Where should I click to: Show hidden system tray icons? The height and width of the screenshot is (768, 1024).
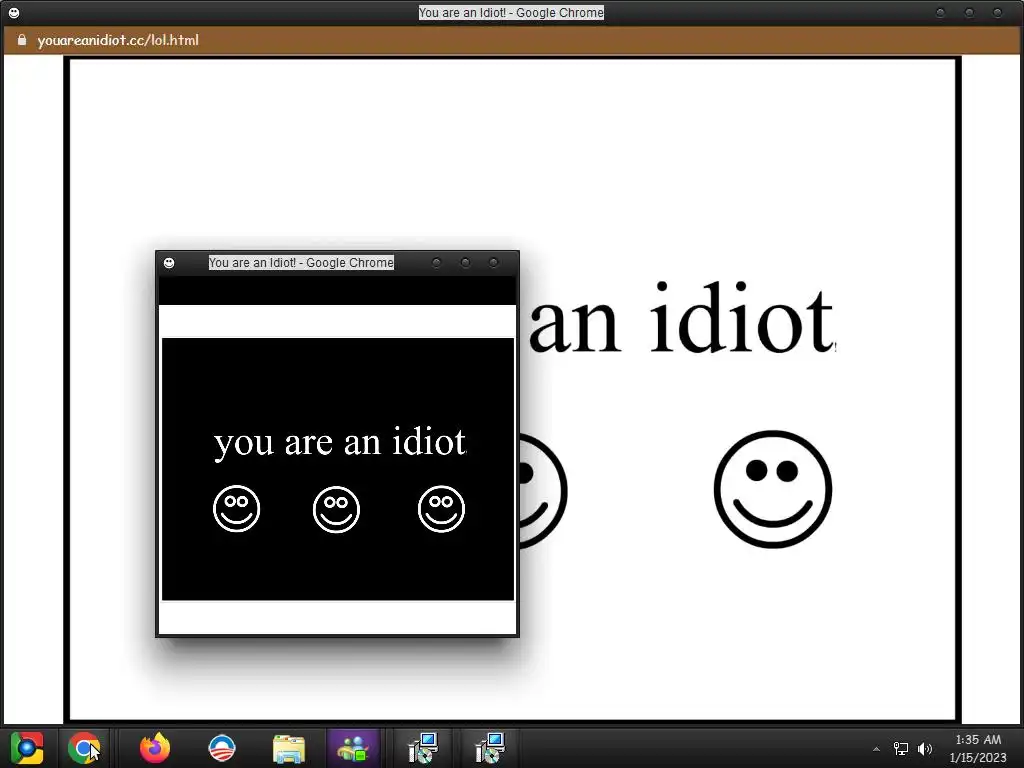pyautogui.click(x=876, y=749)
